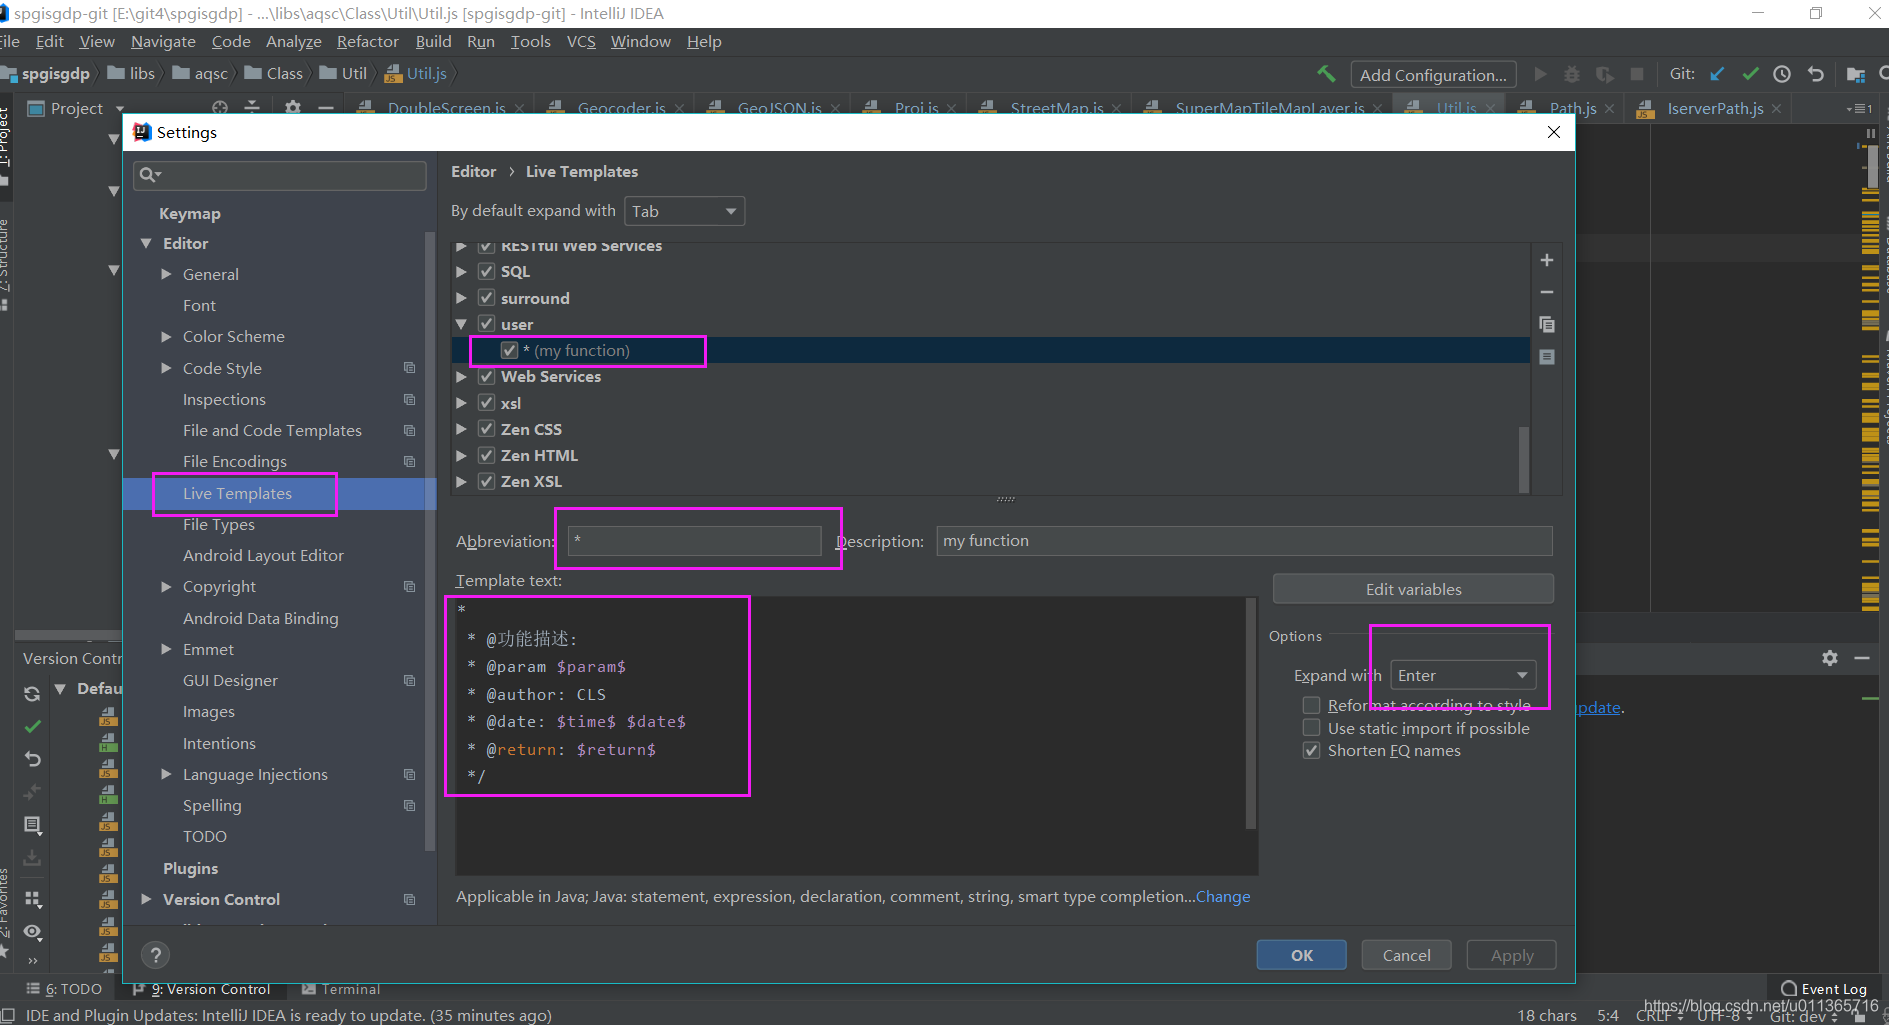Click rollback arrow in Version Control sidebar
1889x1025 pixels.
[x=32, y=759]
